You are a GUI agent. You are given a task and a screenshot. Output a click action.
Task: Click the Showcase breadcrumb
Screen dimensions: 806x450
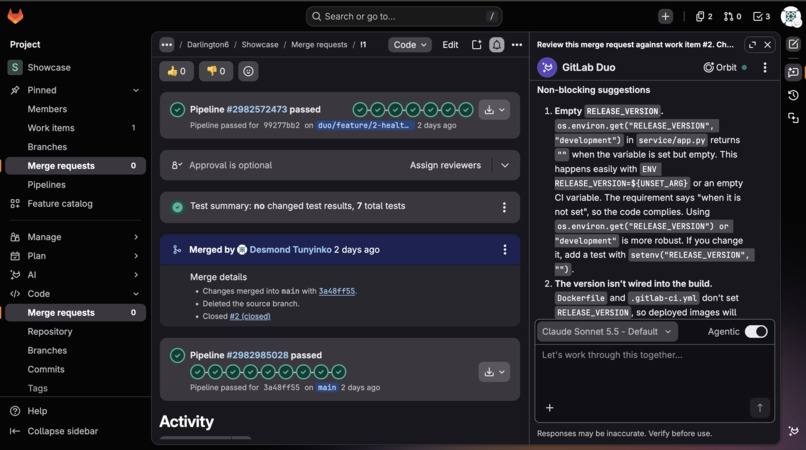click(260, 45)
